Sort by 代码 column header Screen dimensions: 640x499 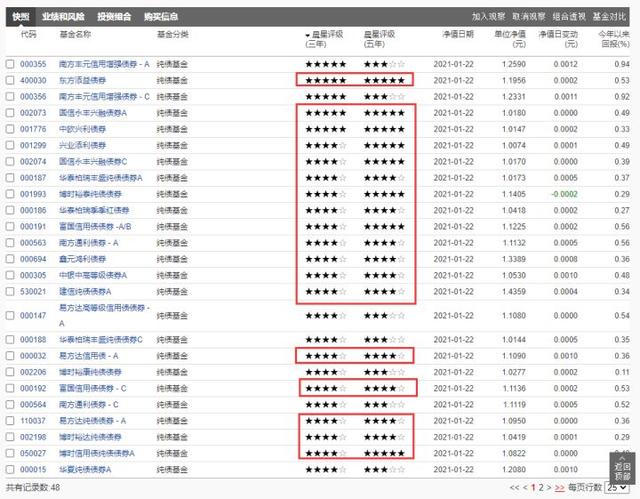click(28, 34)
